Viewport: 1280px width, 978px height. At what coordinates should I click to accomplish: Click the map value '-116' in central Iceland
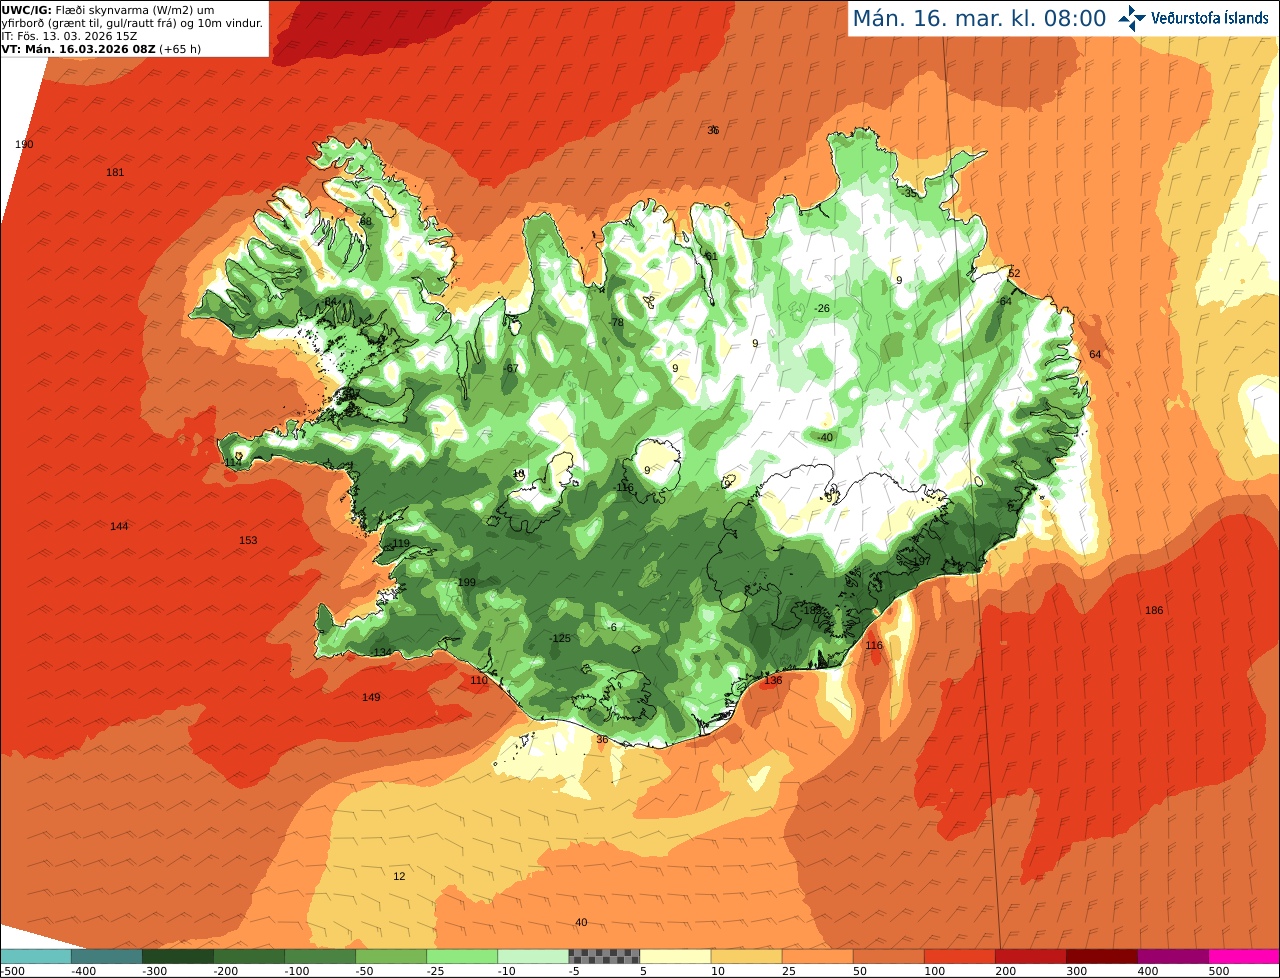coord(624,488)
